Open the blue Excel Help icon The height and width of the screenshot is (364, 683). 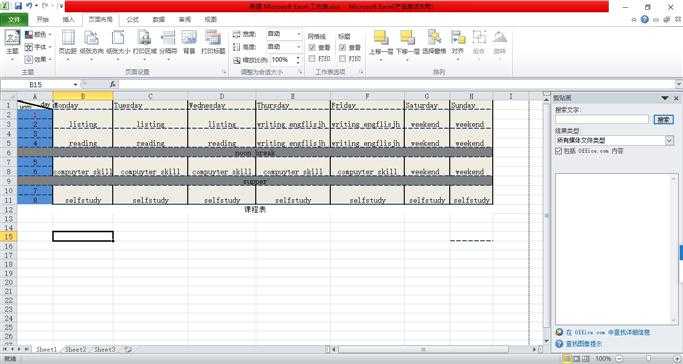click(645, 20)
